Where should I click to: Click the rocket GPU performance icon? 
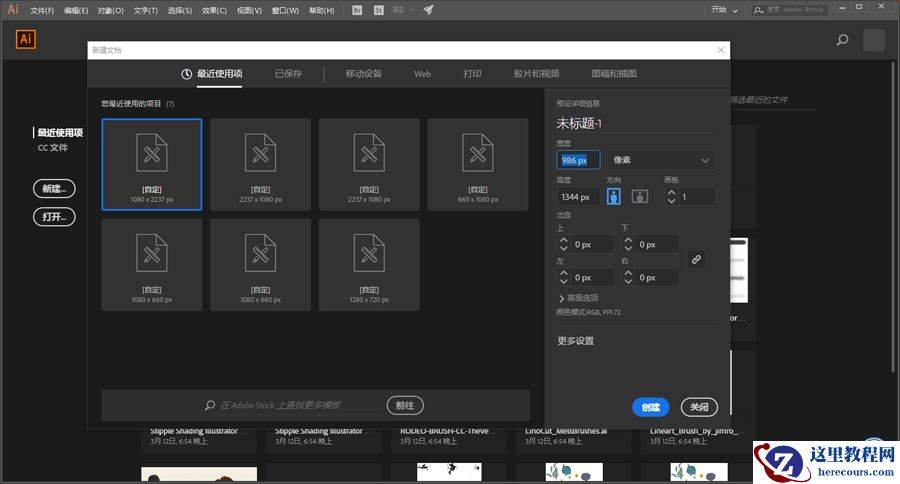pyautogui.click(x=428, y=10)
